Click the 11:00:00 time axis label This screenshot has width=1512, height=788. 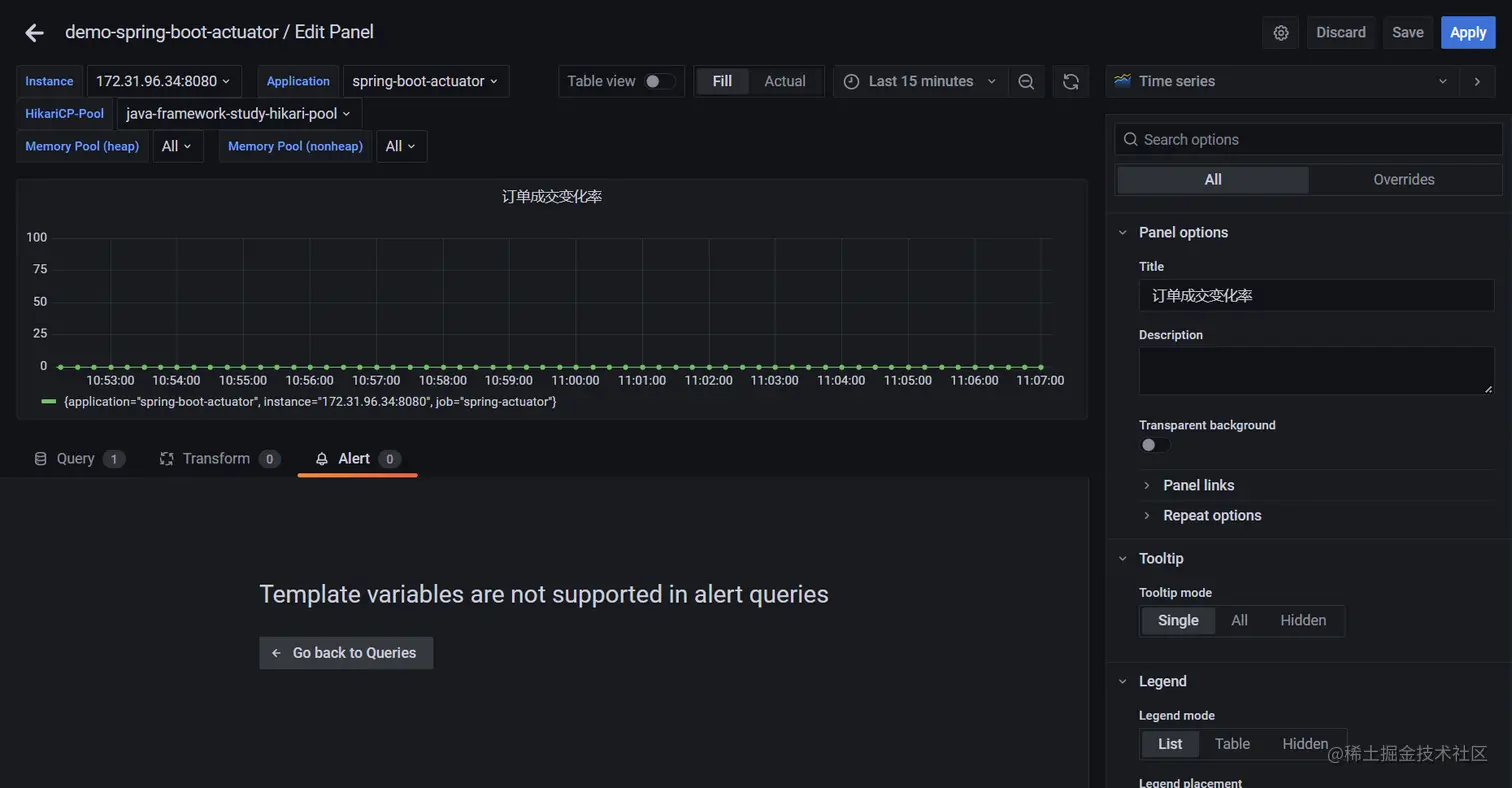tap(575, 381)
